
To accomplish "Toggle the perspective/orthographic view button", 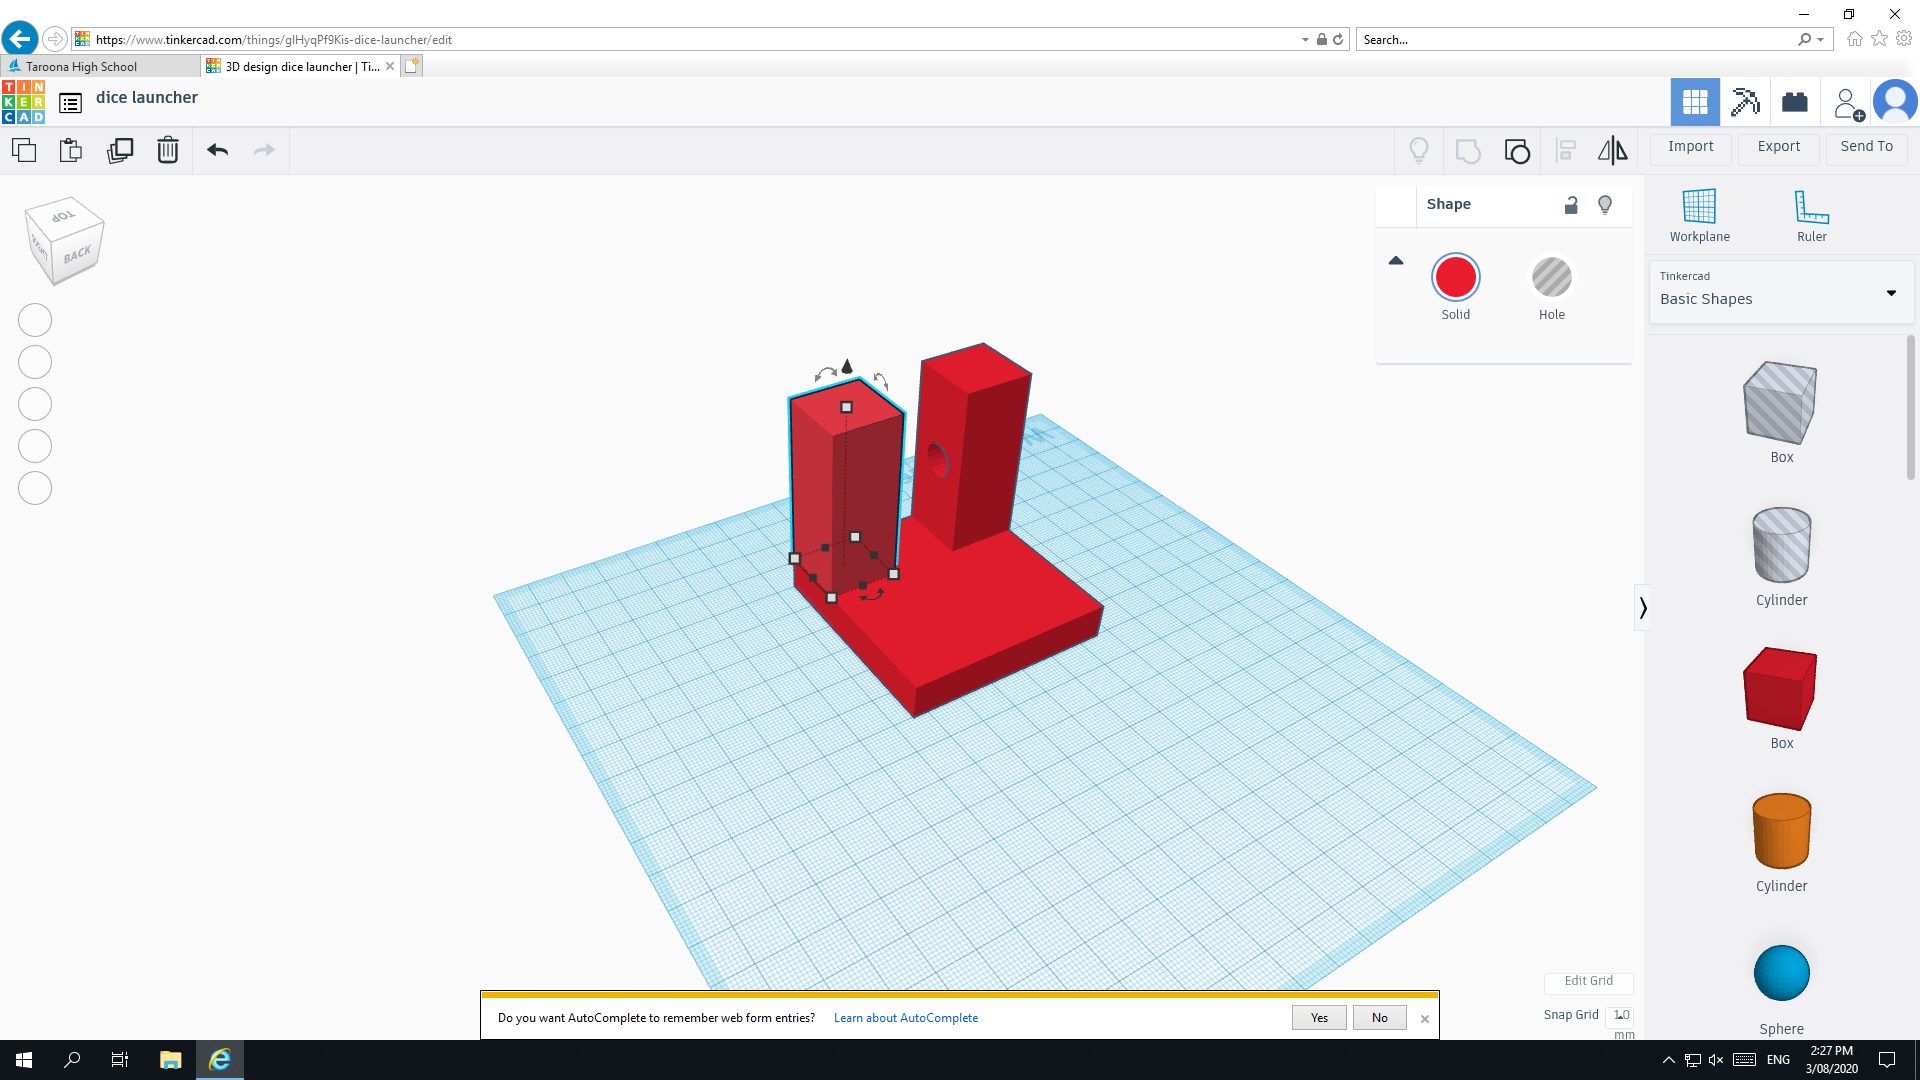I will pos(35,488).
